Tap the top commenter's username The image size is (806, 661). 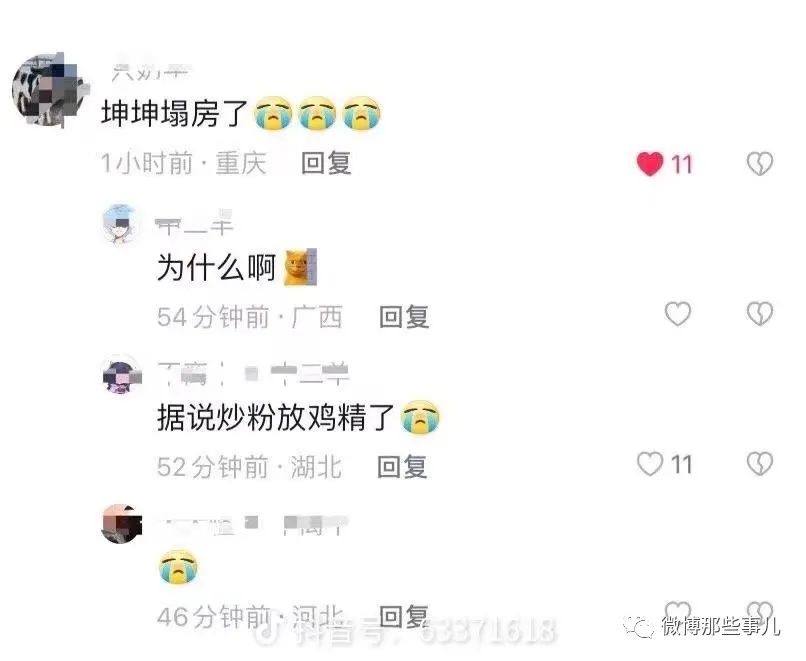point(151,72)
